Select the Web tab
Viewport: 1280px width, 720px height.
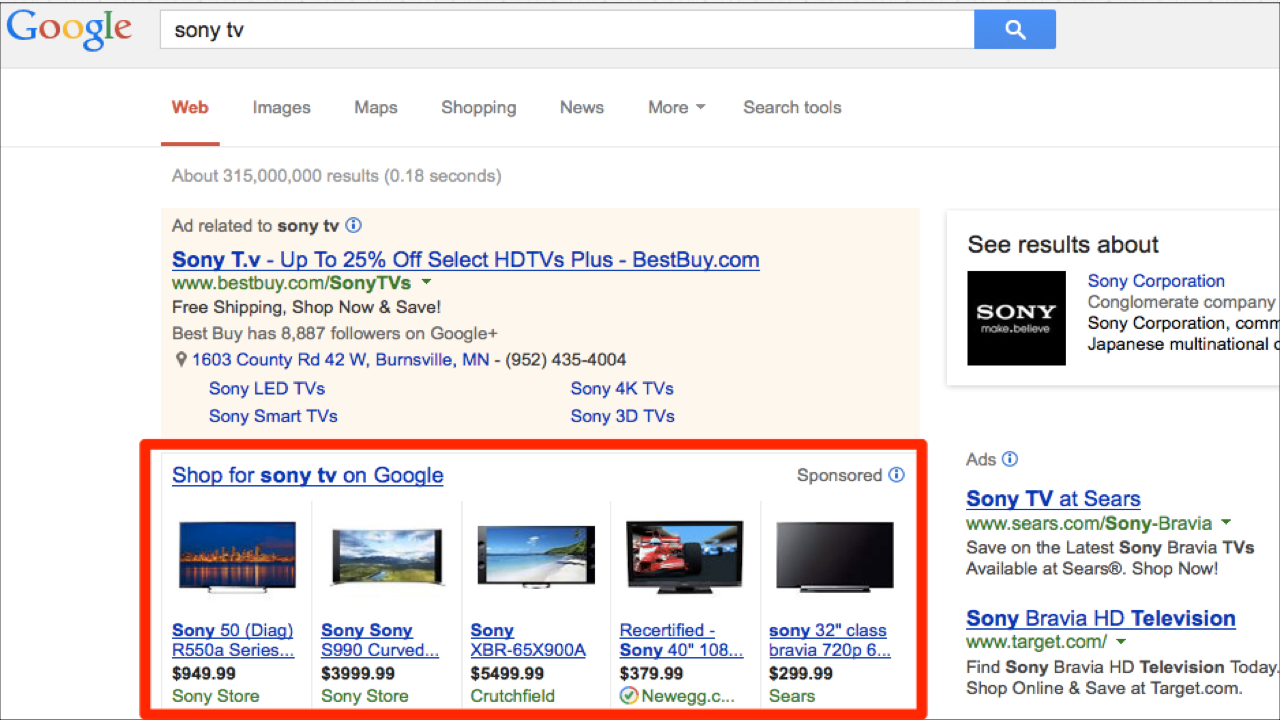(x=190, y=107)
